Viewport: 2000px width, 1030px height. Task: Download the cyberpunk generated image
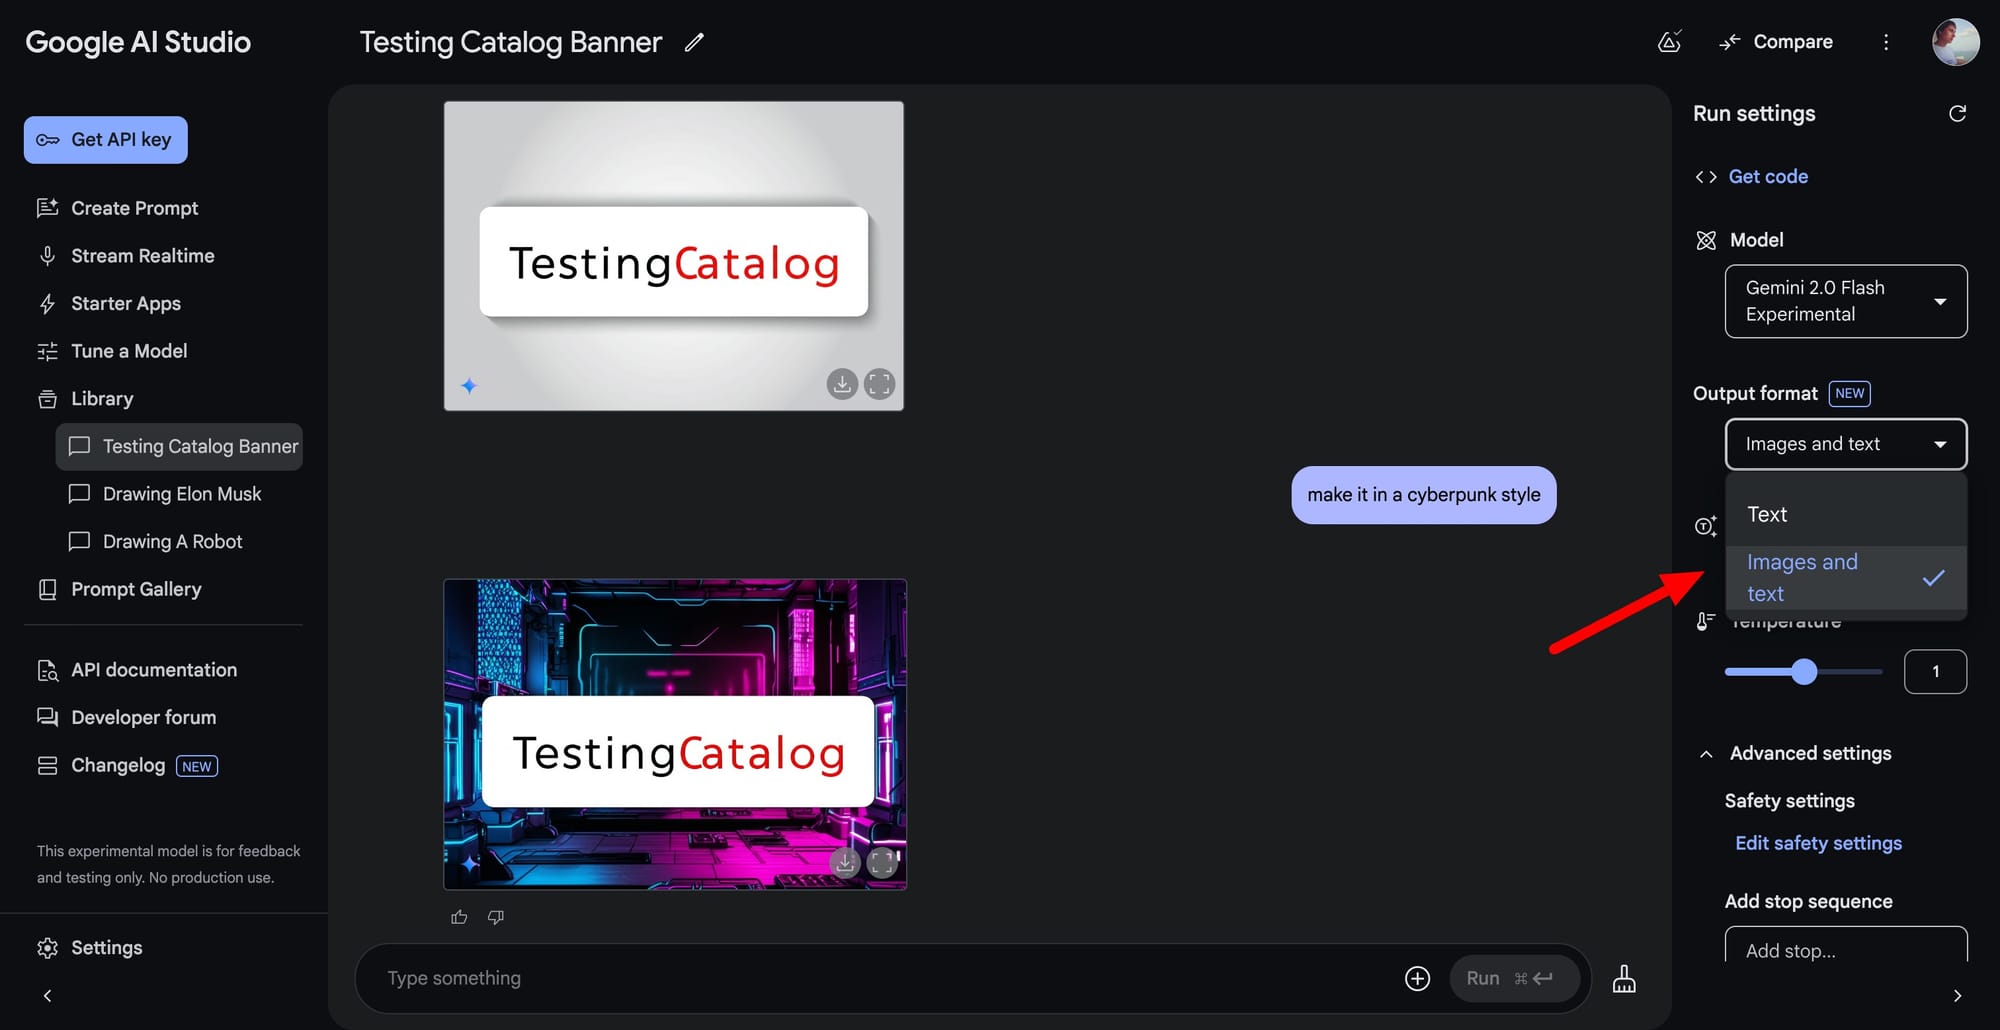pyautogui.click(x=845, y=862)
